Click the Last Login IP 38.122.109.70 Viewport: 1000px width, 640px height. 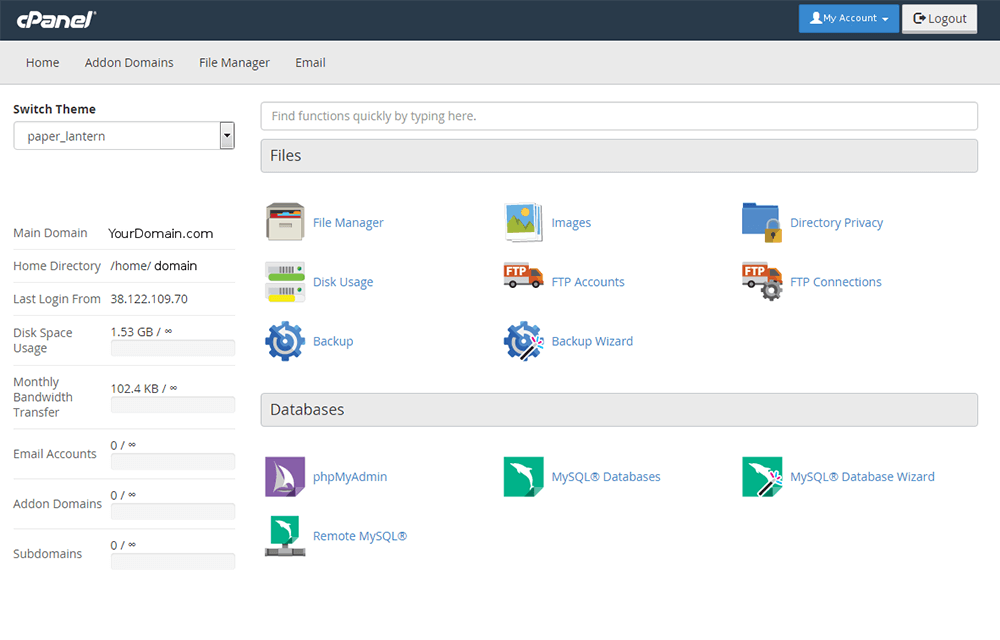pos(149,299)
